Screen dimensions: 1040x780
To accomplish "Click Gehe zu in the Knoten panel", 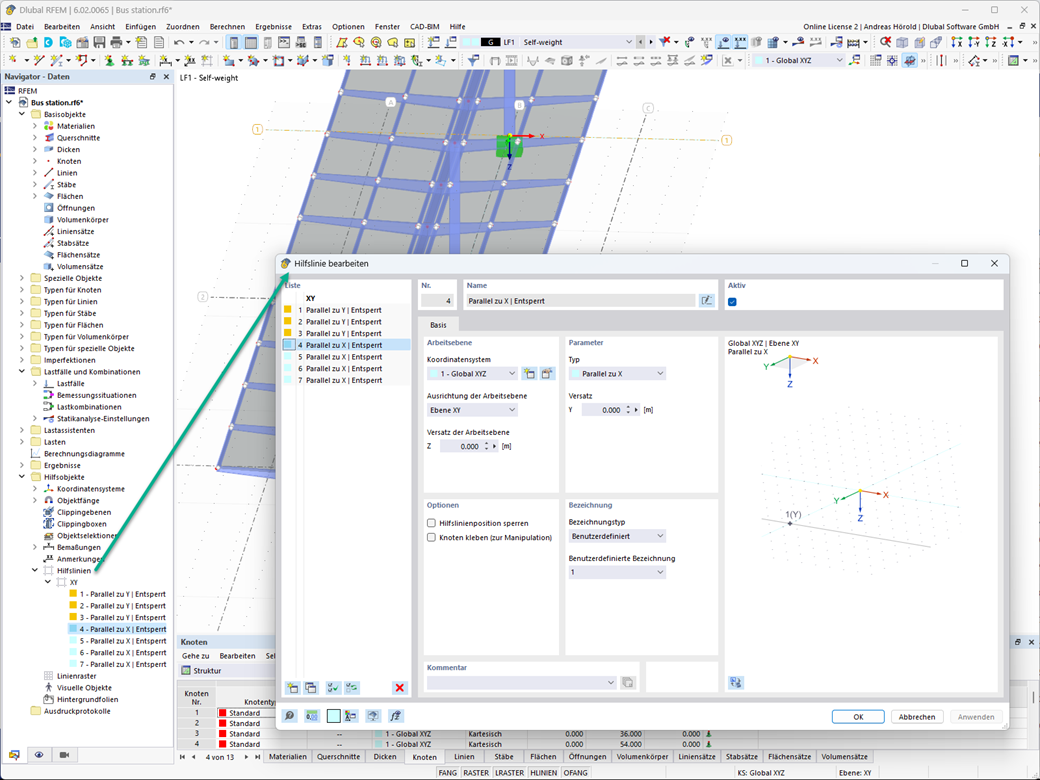I will 195,656.
